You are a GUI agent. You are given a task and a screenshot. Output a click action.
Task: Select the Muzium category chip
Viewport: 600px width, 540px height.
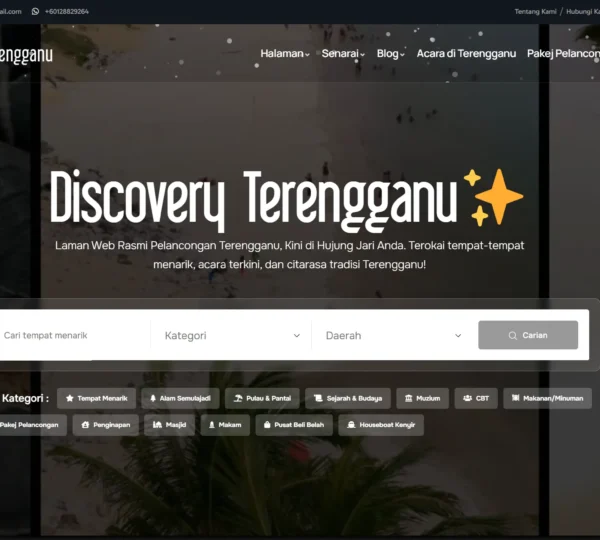coord(422,398)
